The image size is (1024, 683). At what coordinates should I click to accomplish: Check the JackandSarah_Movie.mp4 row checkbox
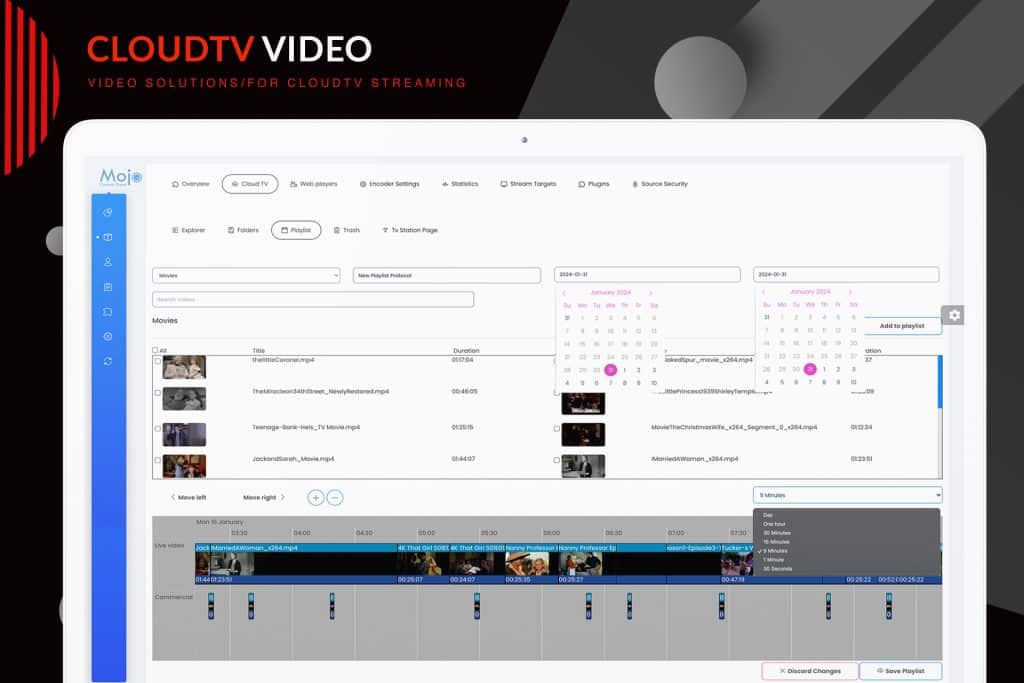157,460
